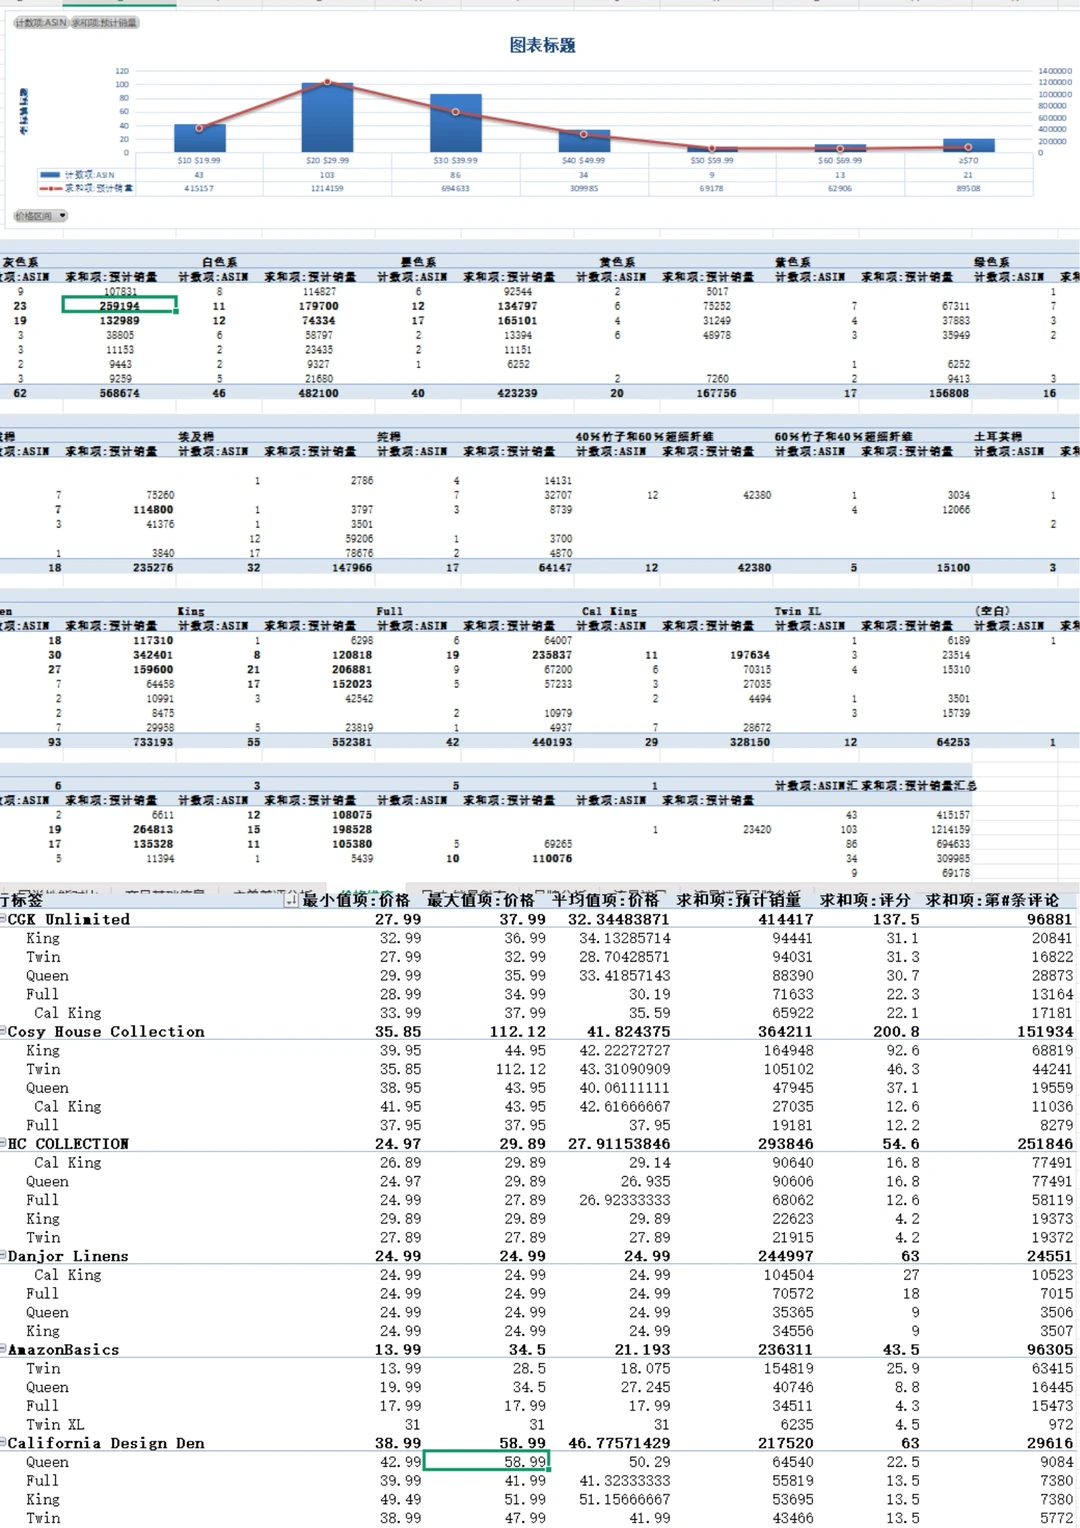This screenshot has width=1080, height=1528.
Task: Click the 平均值项:价格 column header
Action: (x=605, y=900)
